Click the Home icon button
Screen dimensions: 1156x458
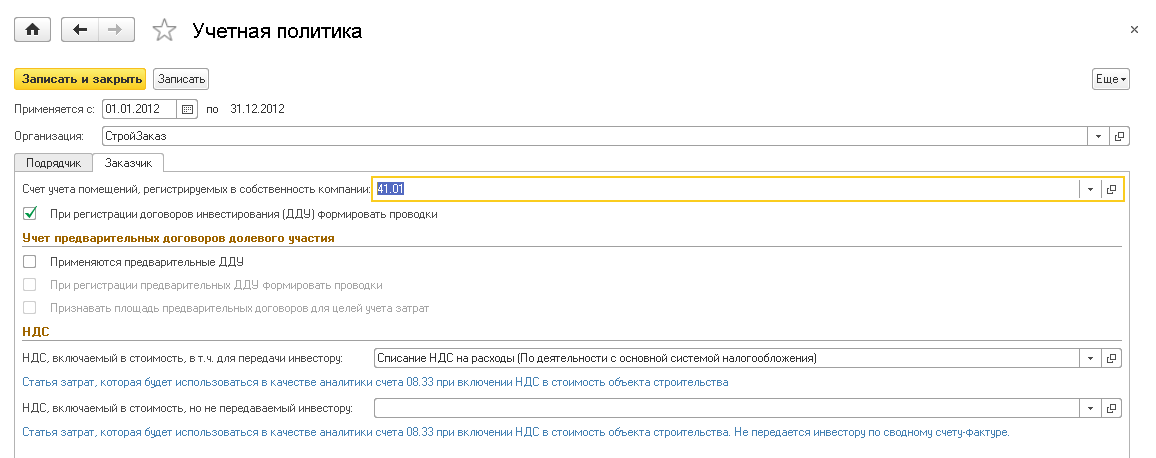(x=32, y=30)
